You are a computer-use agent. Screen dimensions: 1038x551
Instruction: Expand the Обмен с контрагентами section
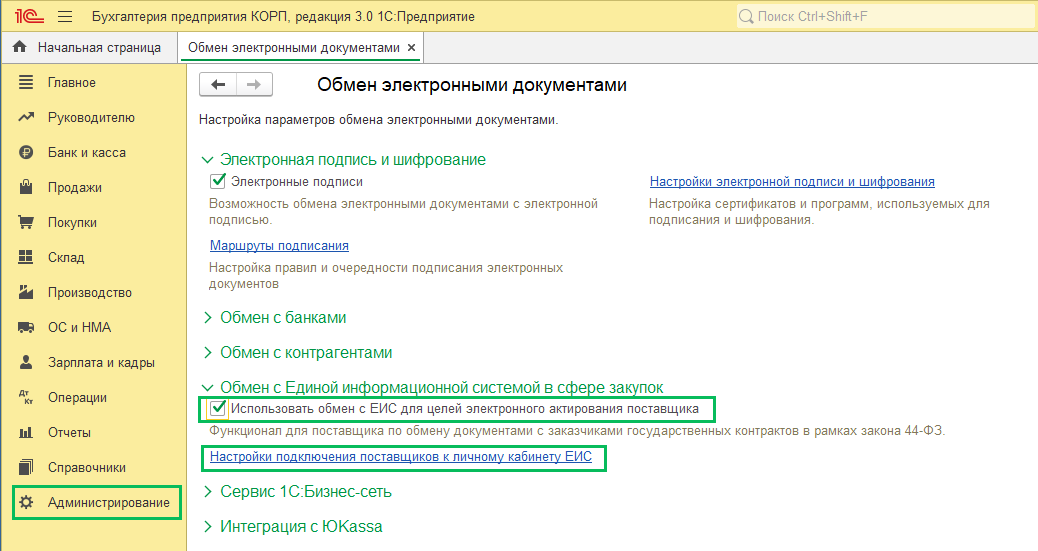tap(207, 352)
